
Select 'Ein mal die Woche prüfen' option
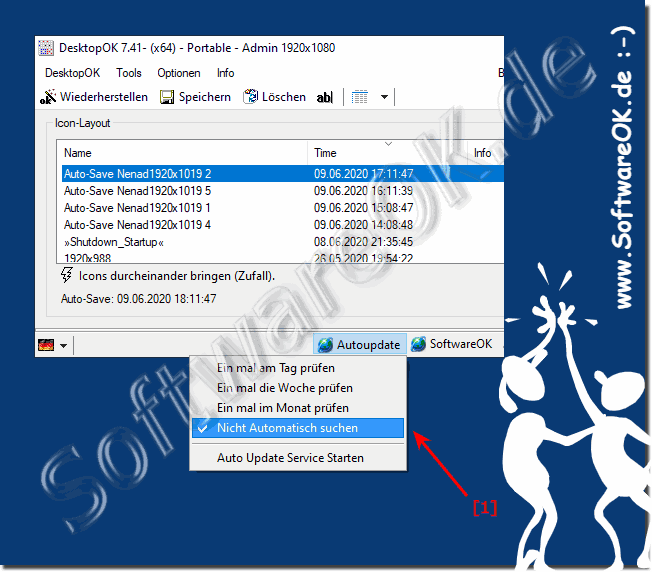(298, 388)
